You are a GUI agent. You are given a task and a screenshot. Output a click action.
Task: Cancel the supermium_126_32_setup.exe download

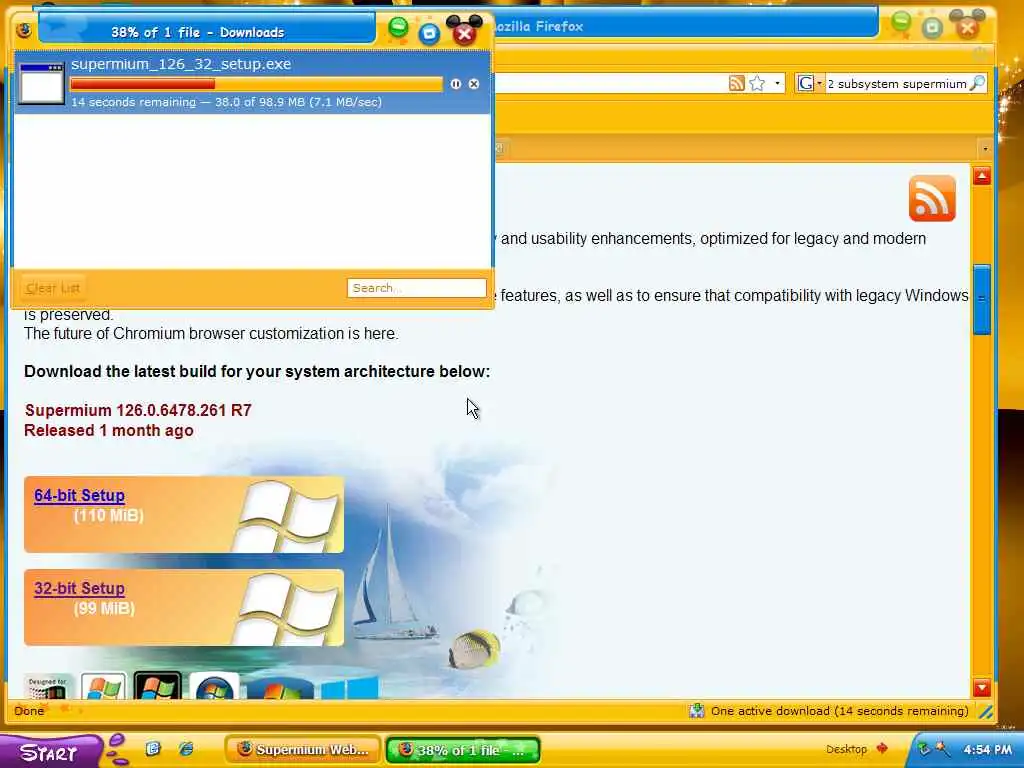(474, 84)
